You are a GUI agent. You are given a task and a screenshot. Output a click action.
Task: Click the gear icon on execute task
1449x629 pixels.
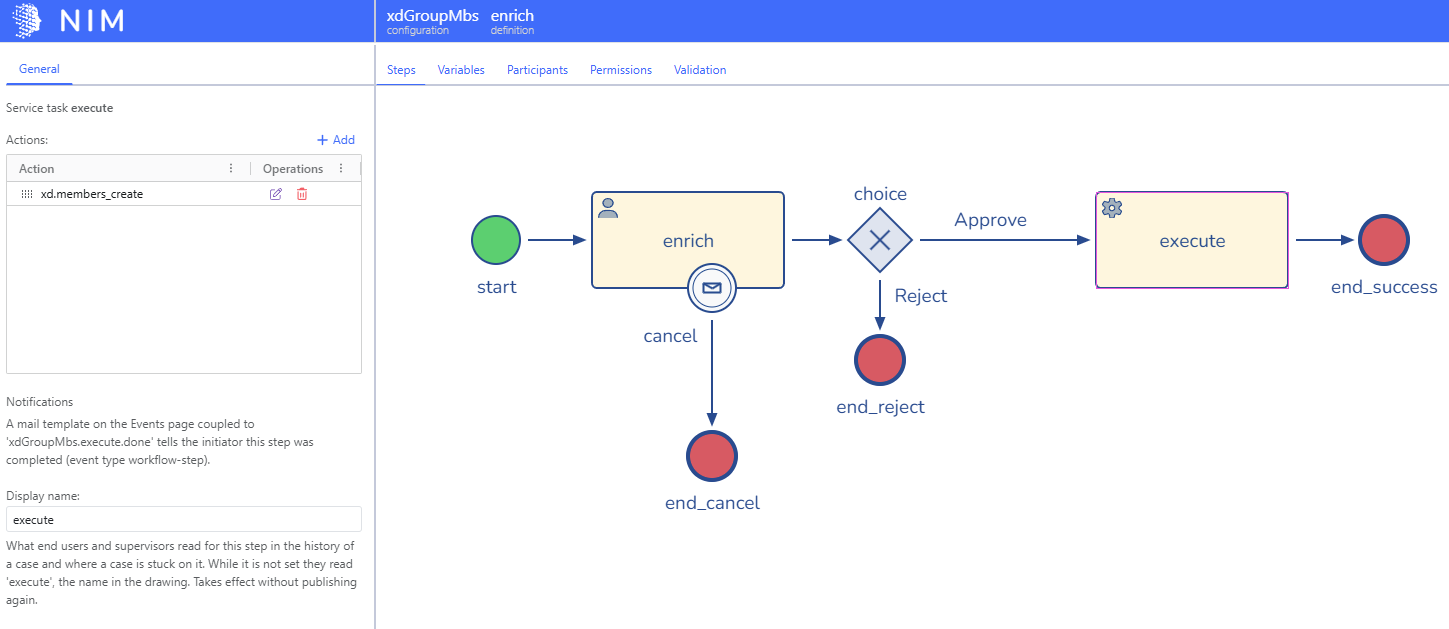(1112, 208)
